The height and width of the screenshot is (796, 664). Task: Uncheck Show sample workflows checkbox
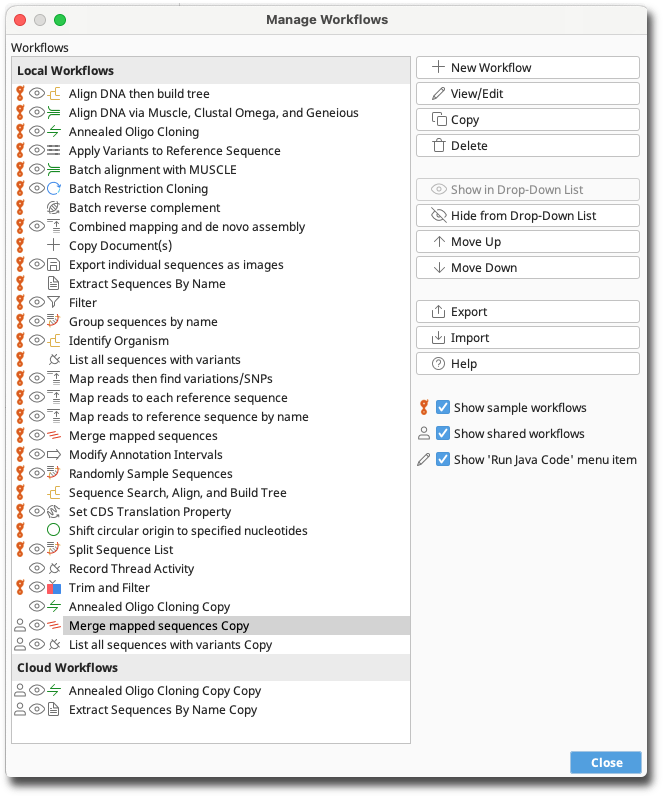pyautogui.click(x=443, y=408)
